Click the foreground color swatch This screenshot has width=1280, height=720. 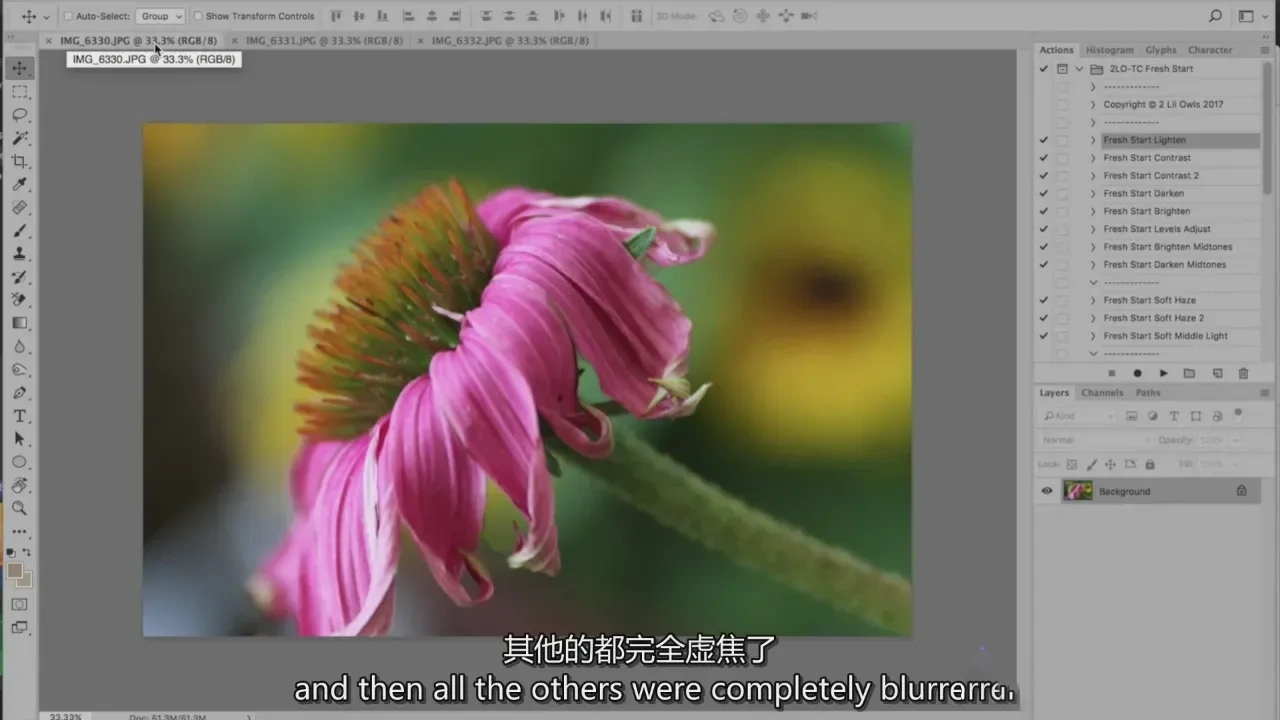pos(15,571)
